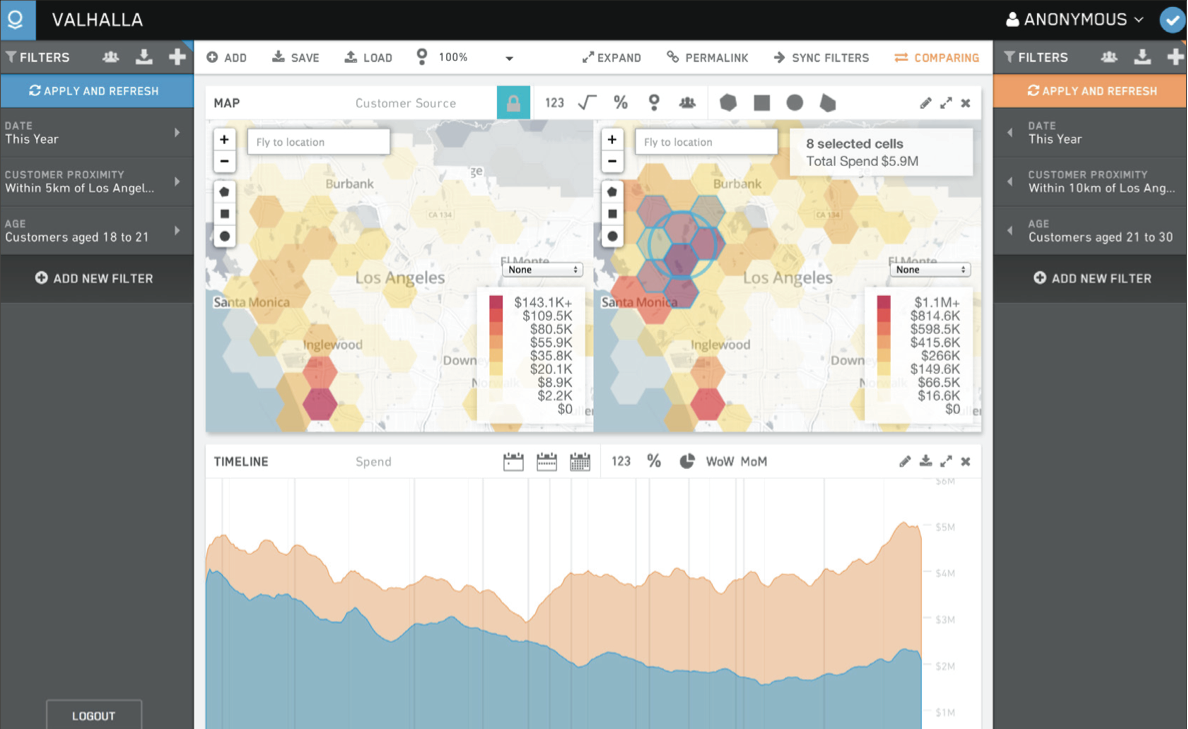The width and height of the screenshot is (1188, 729).
Task: Enable WoW comparison on timeline
Action: pyautogui.click(x=720, y=461)
